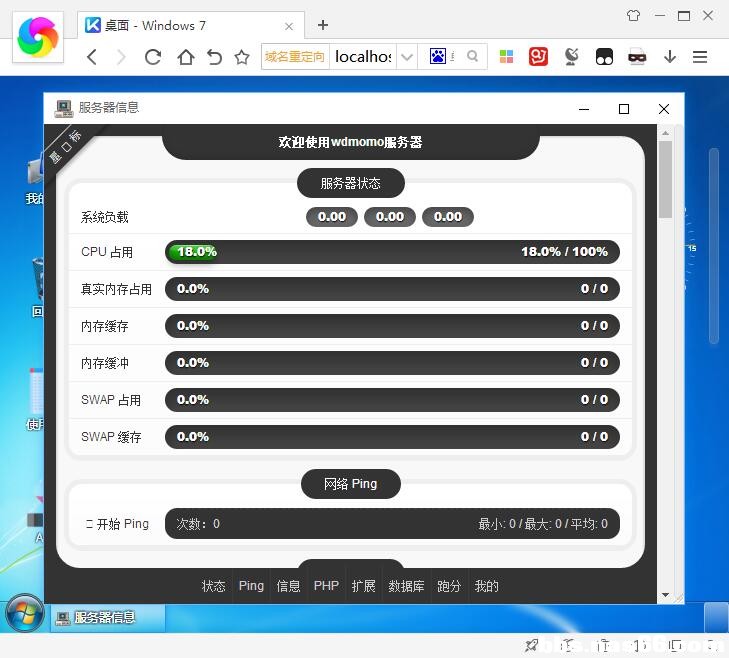Expand the address bar dropdown arrow
Image resolution: width=729 pixels, height=658 pixels.
click(407, 57)
